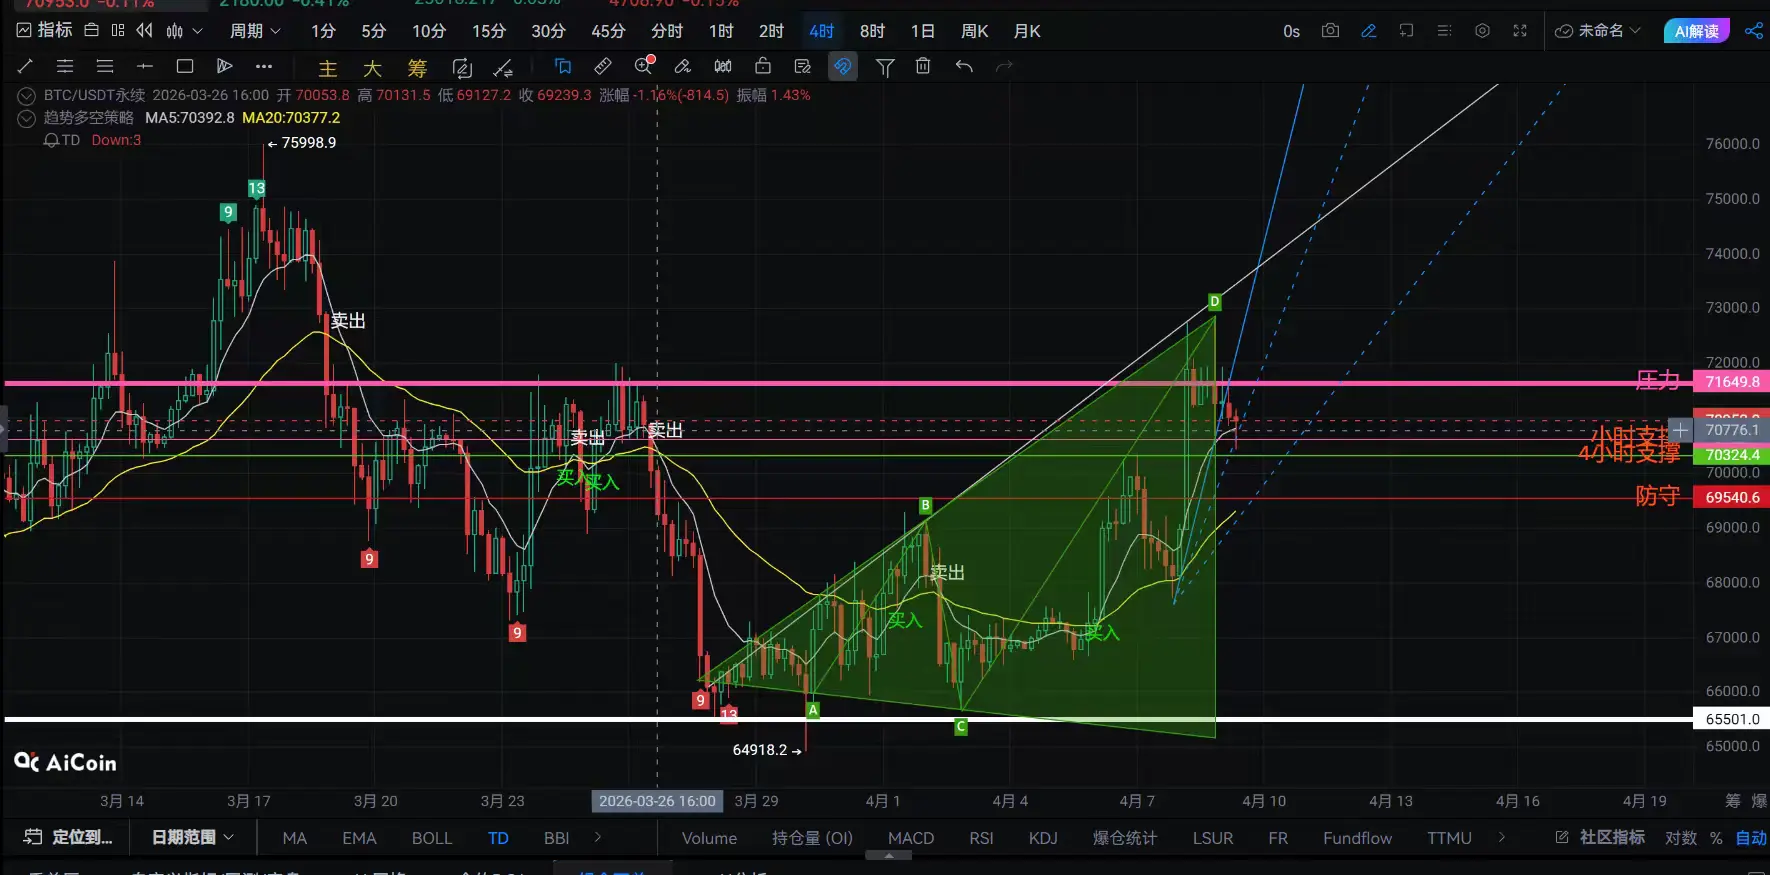The width and height of the screenshot is (1770, 875).
Task: Toggle the 趋势多空策略 indicator visibility
Action: pyautogui.click(x=27, y=118)
